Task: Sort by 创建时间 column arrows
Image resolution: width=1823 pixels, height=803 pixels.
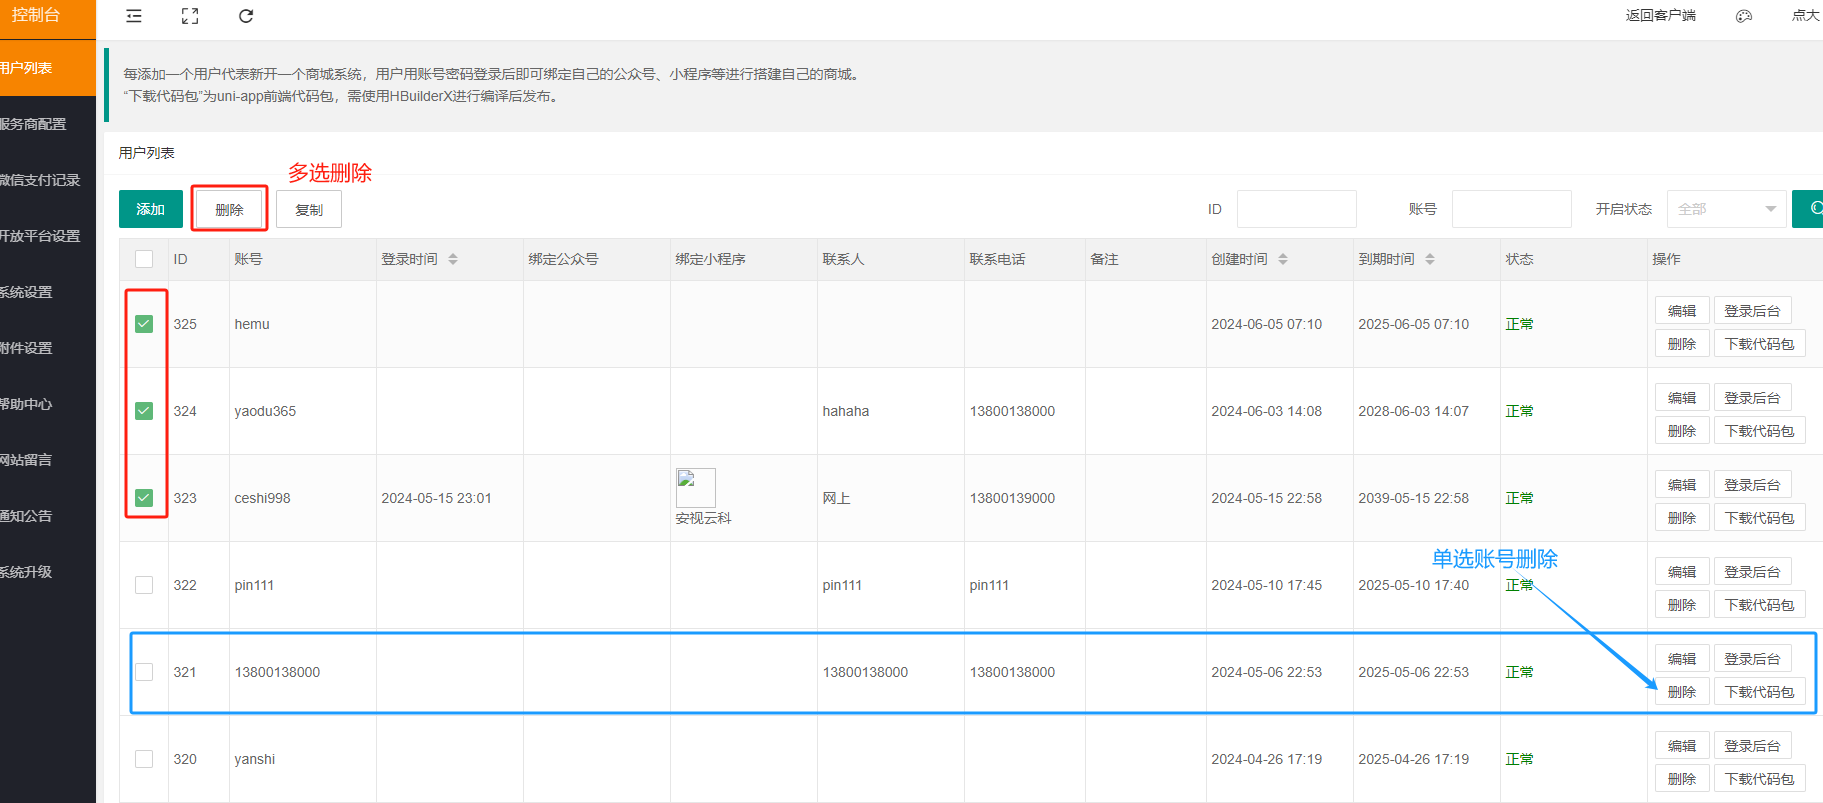Action: click(1283, 259)
